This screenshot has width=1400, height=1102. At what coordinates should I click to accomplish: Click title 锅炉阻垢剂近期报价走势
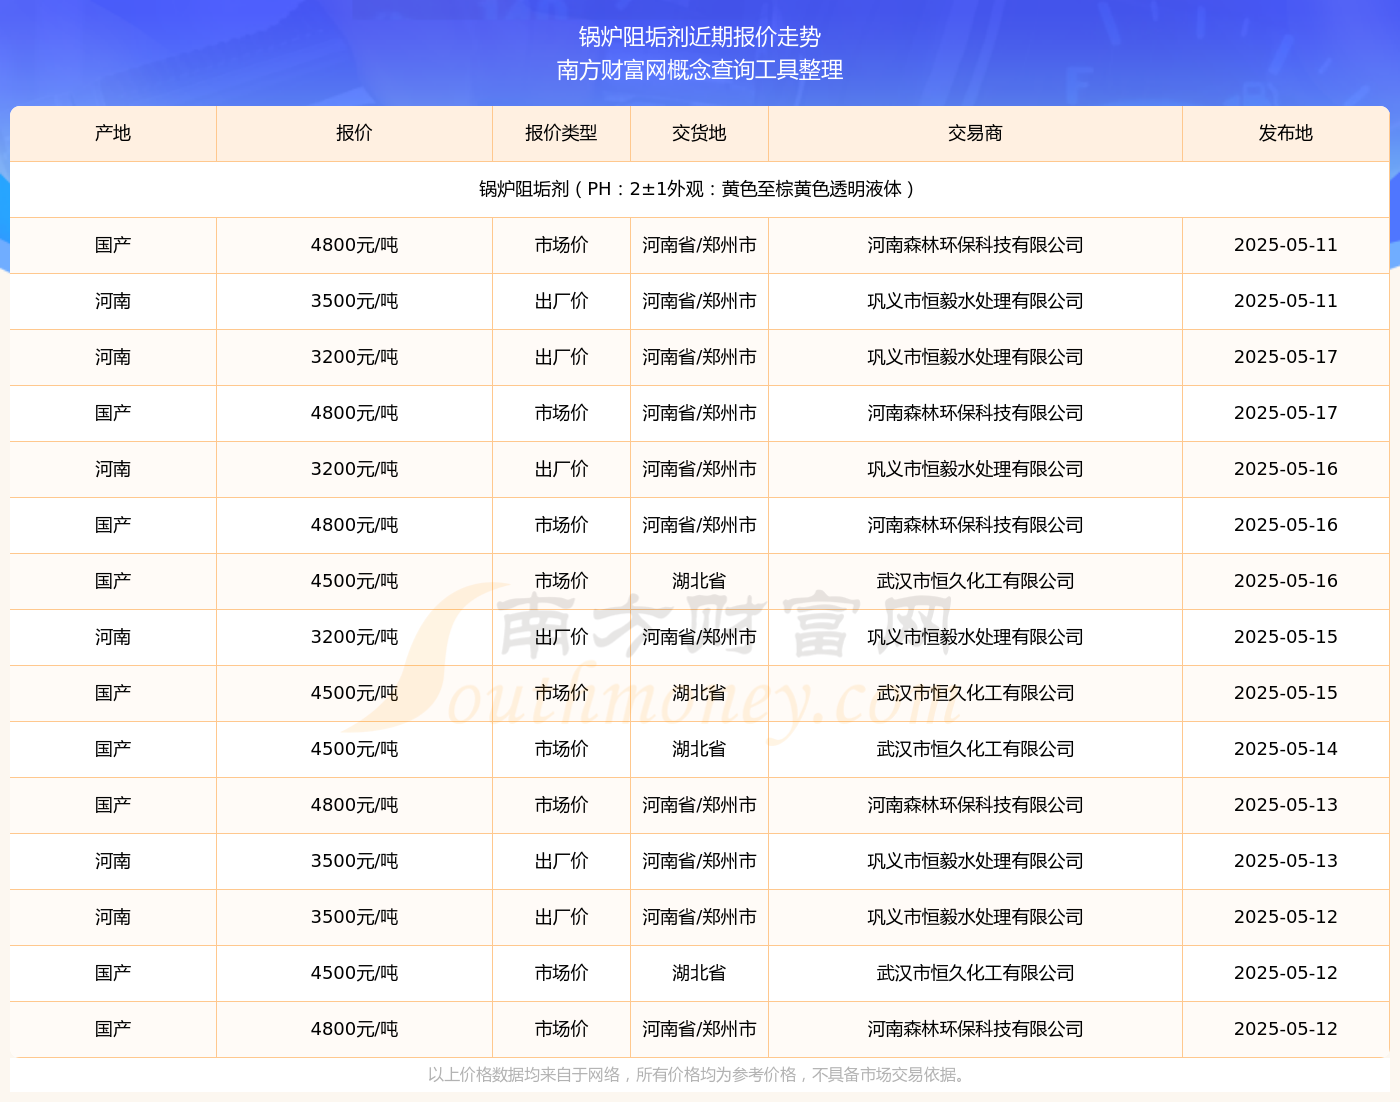point(700,37)
